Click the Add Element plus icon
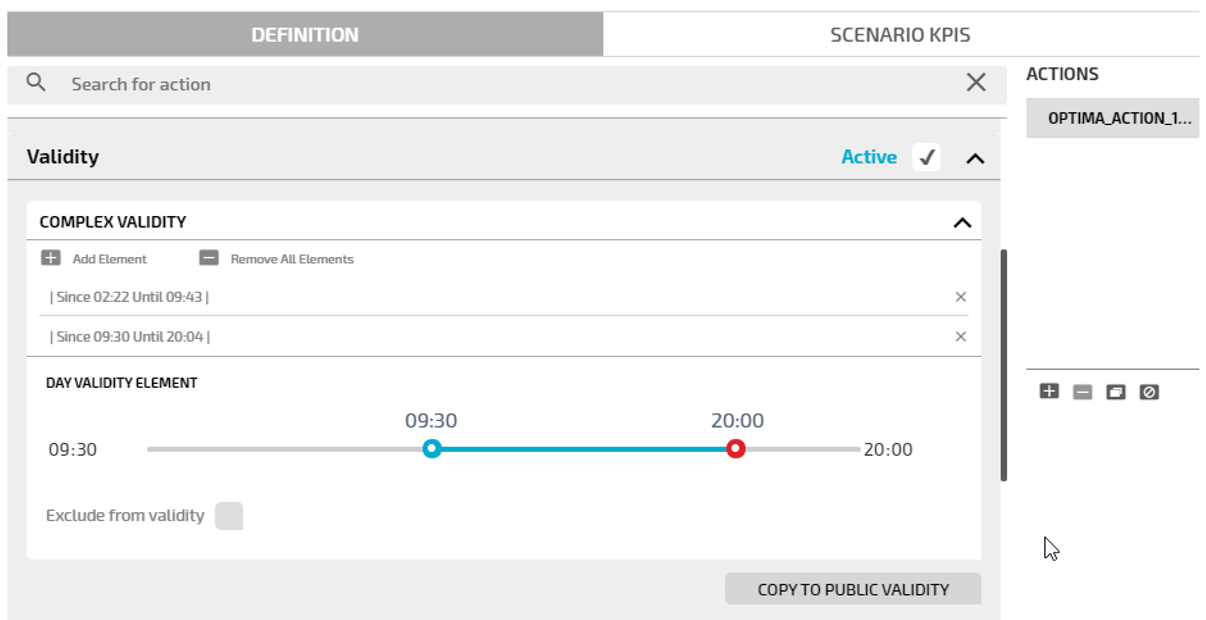The width and height of the screenshot is (1206, 620). pyautogui.click(x=51, y=258)
